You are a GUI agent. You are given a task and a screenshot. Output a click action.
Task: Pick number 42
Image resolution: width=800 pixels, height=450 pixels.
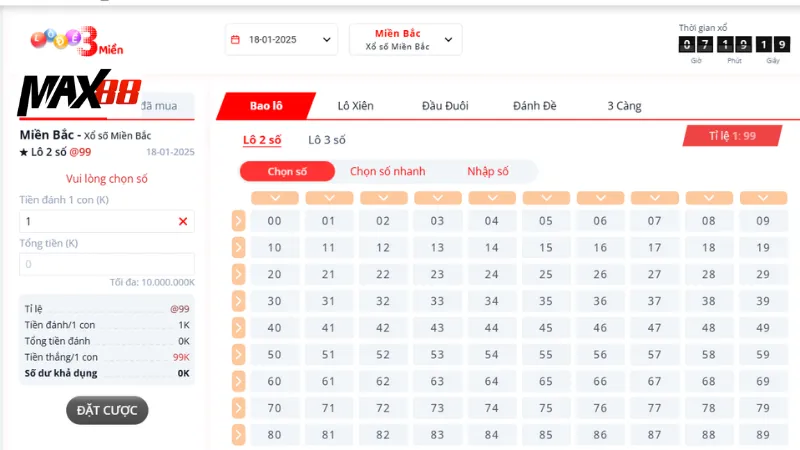tap(383, 328)
